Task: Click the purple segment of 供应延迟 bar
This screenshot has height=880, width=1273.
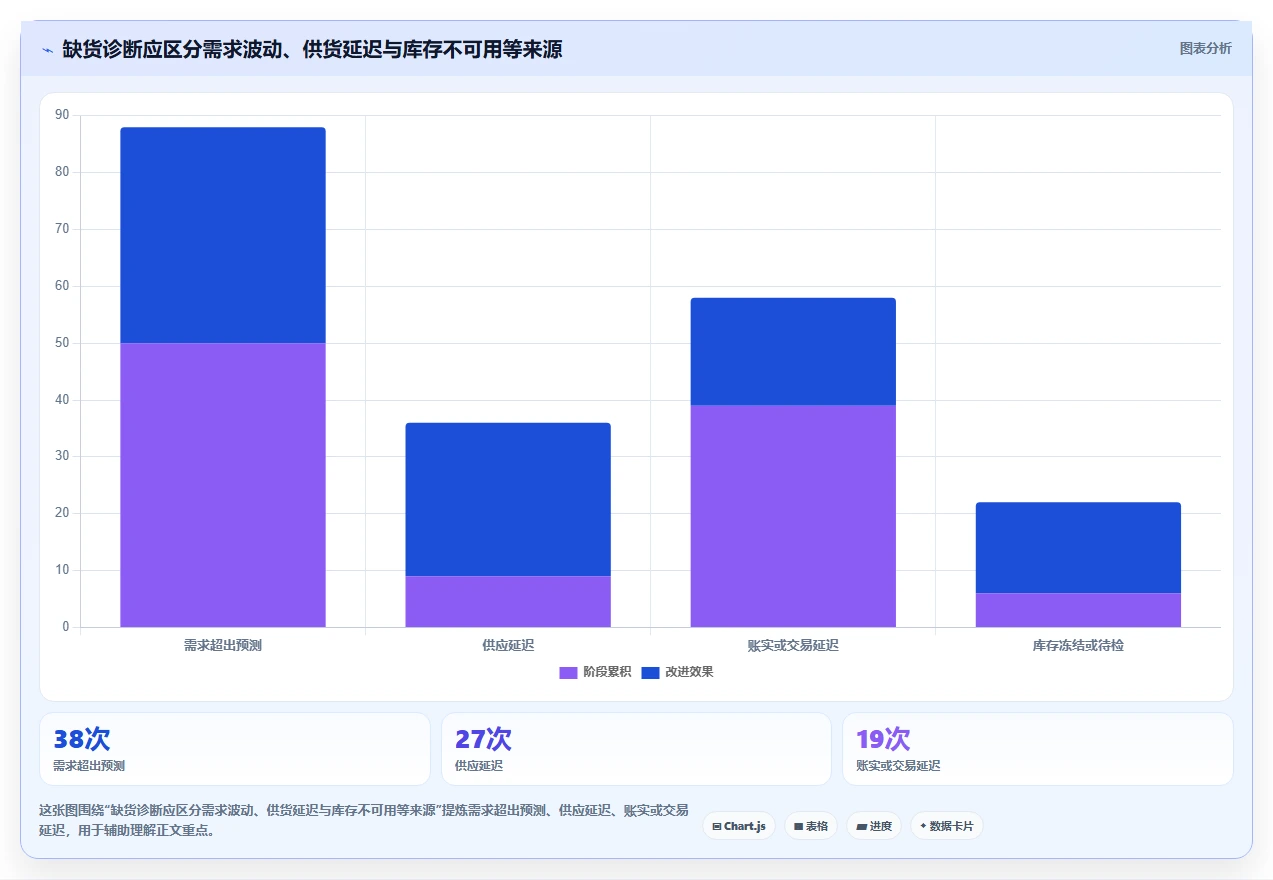Action: pyautogui.click(x=508, y=601)
